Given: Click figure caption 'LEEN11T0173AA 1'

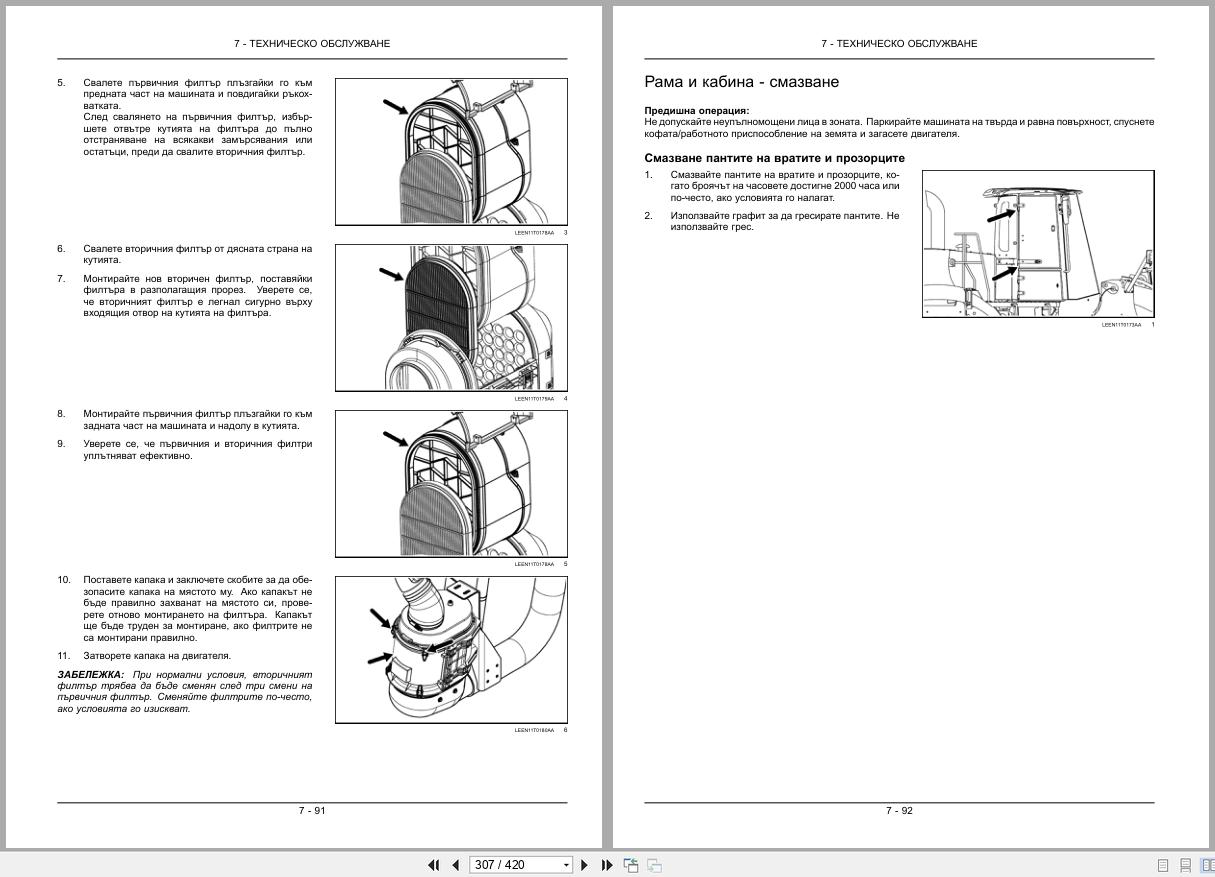Looking at the screenshot, I should (x=1128, y=324).
